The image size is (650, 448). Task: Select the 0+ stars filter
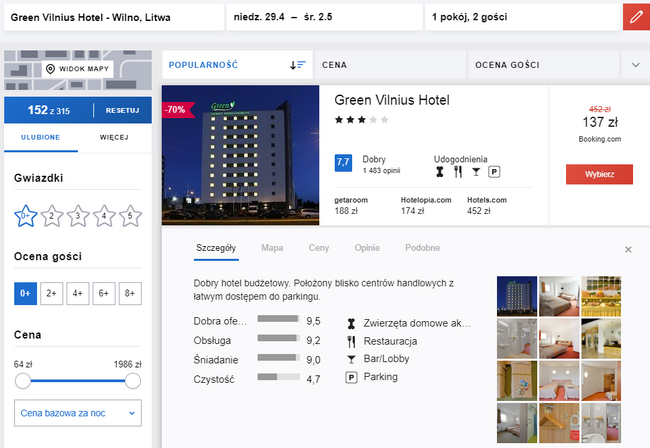click(26, 216)
